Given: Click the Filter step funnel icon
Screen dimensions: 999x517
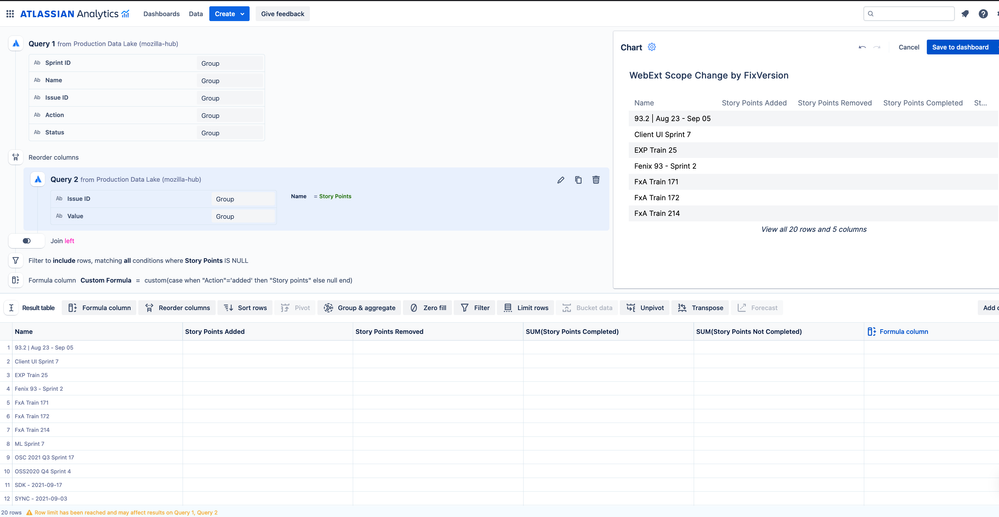Looking at the screenshot, I should tap(16, 261).
